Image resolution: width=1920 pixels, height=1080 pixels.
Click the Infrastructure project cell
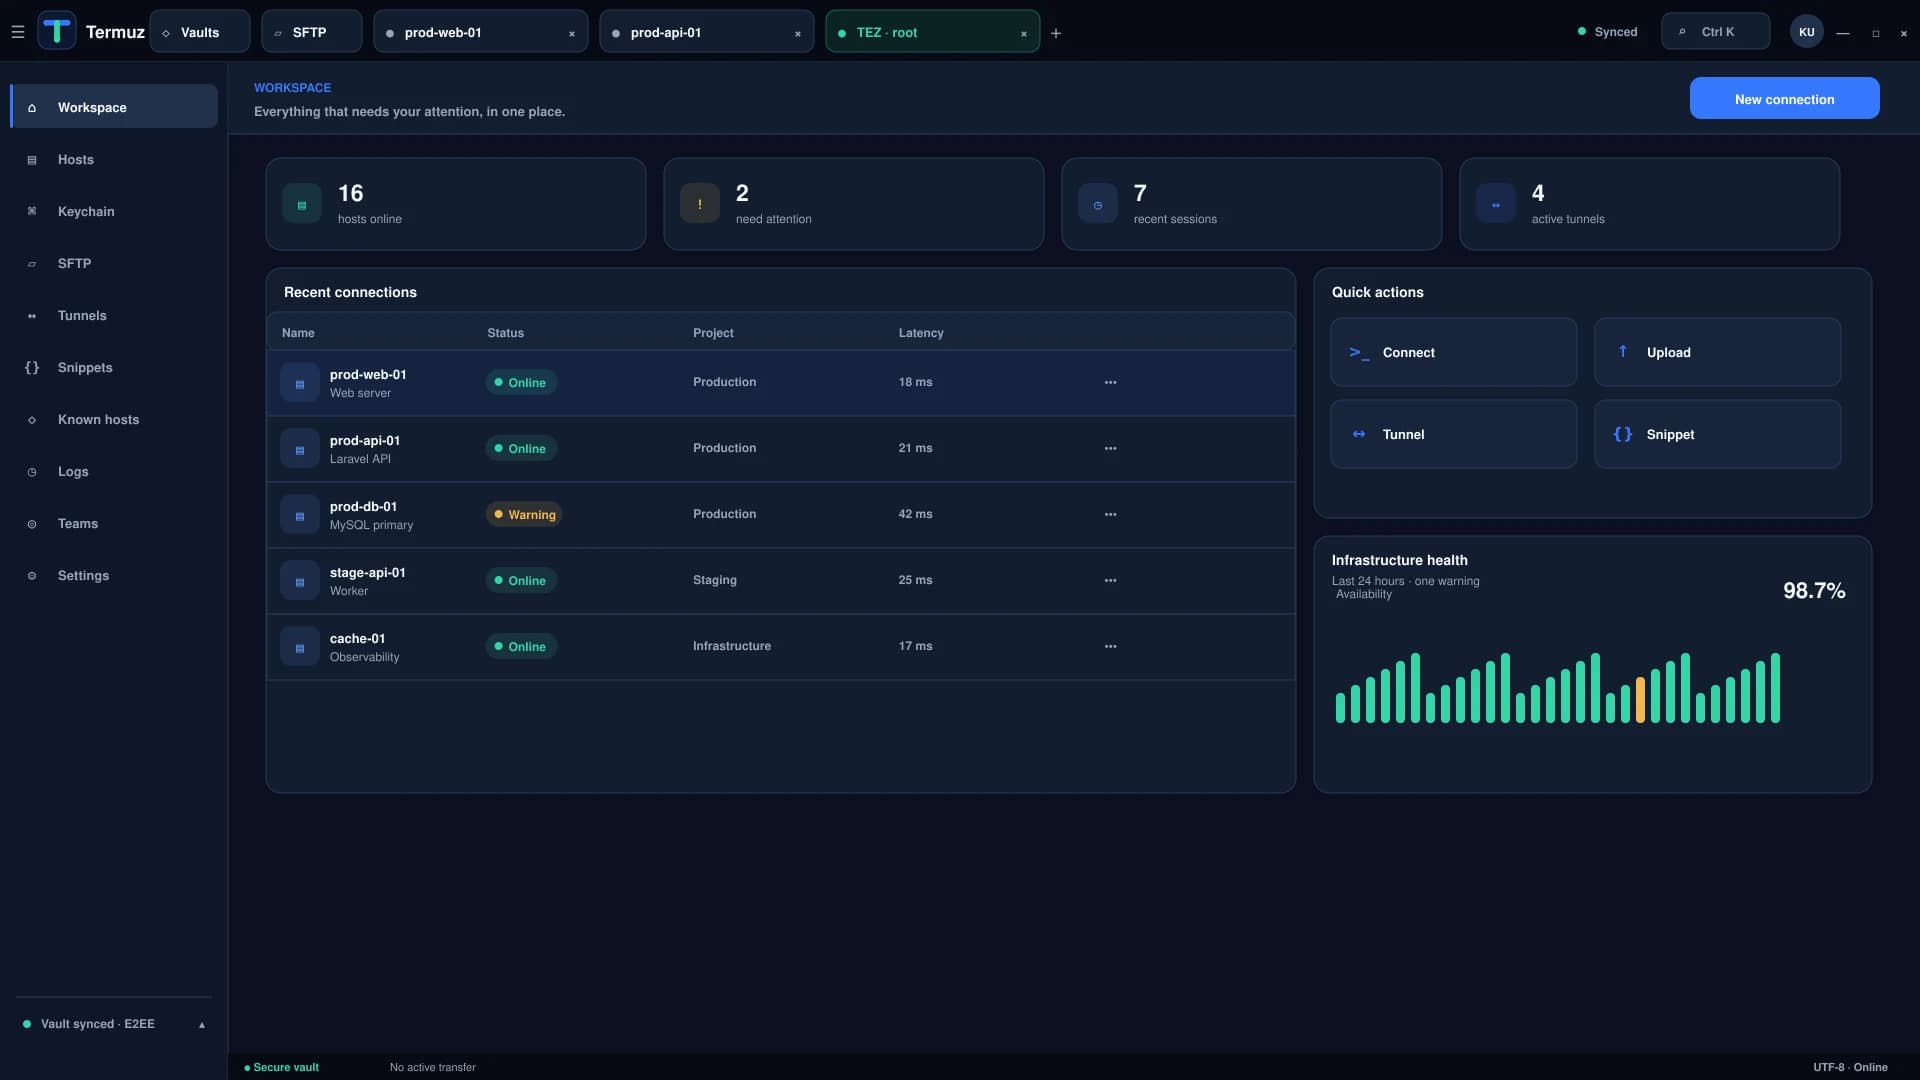coord(732,646)
